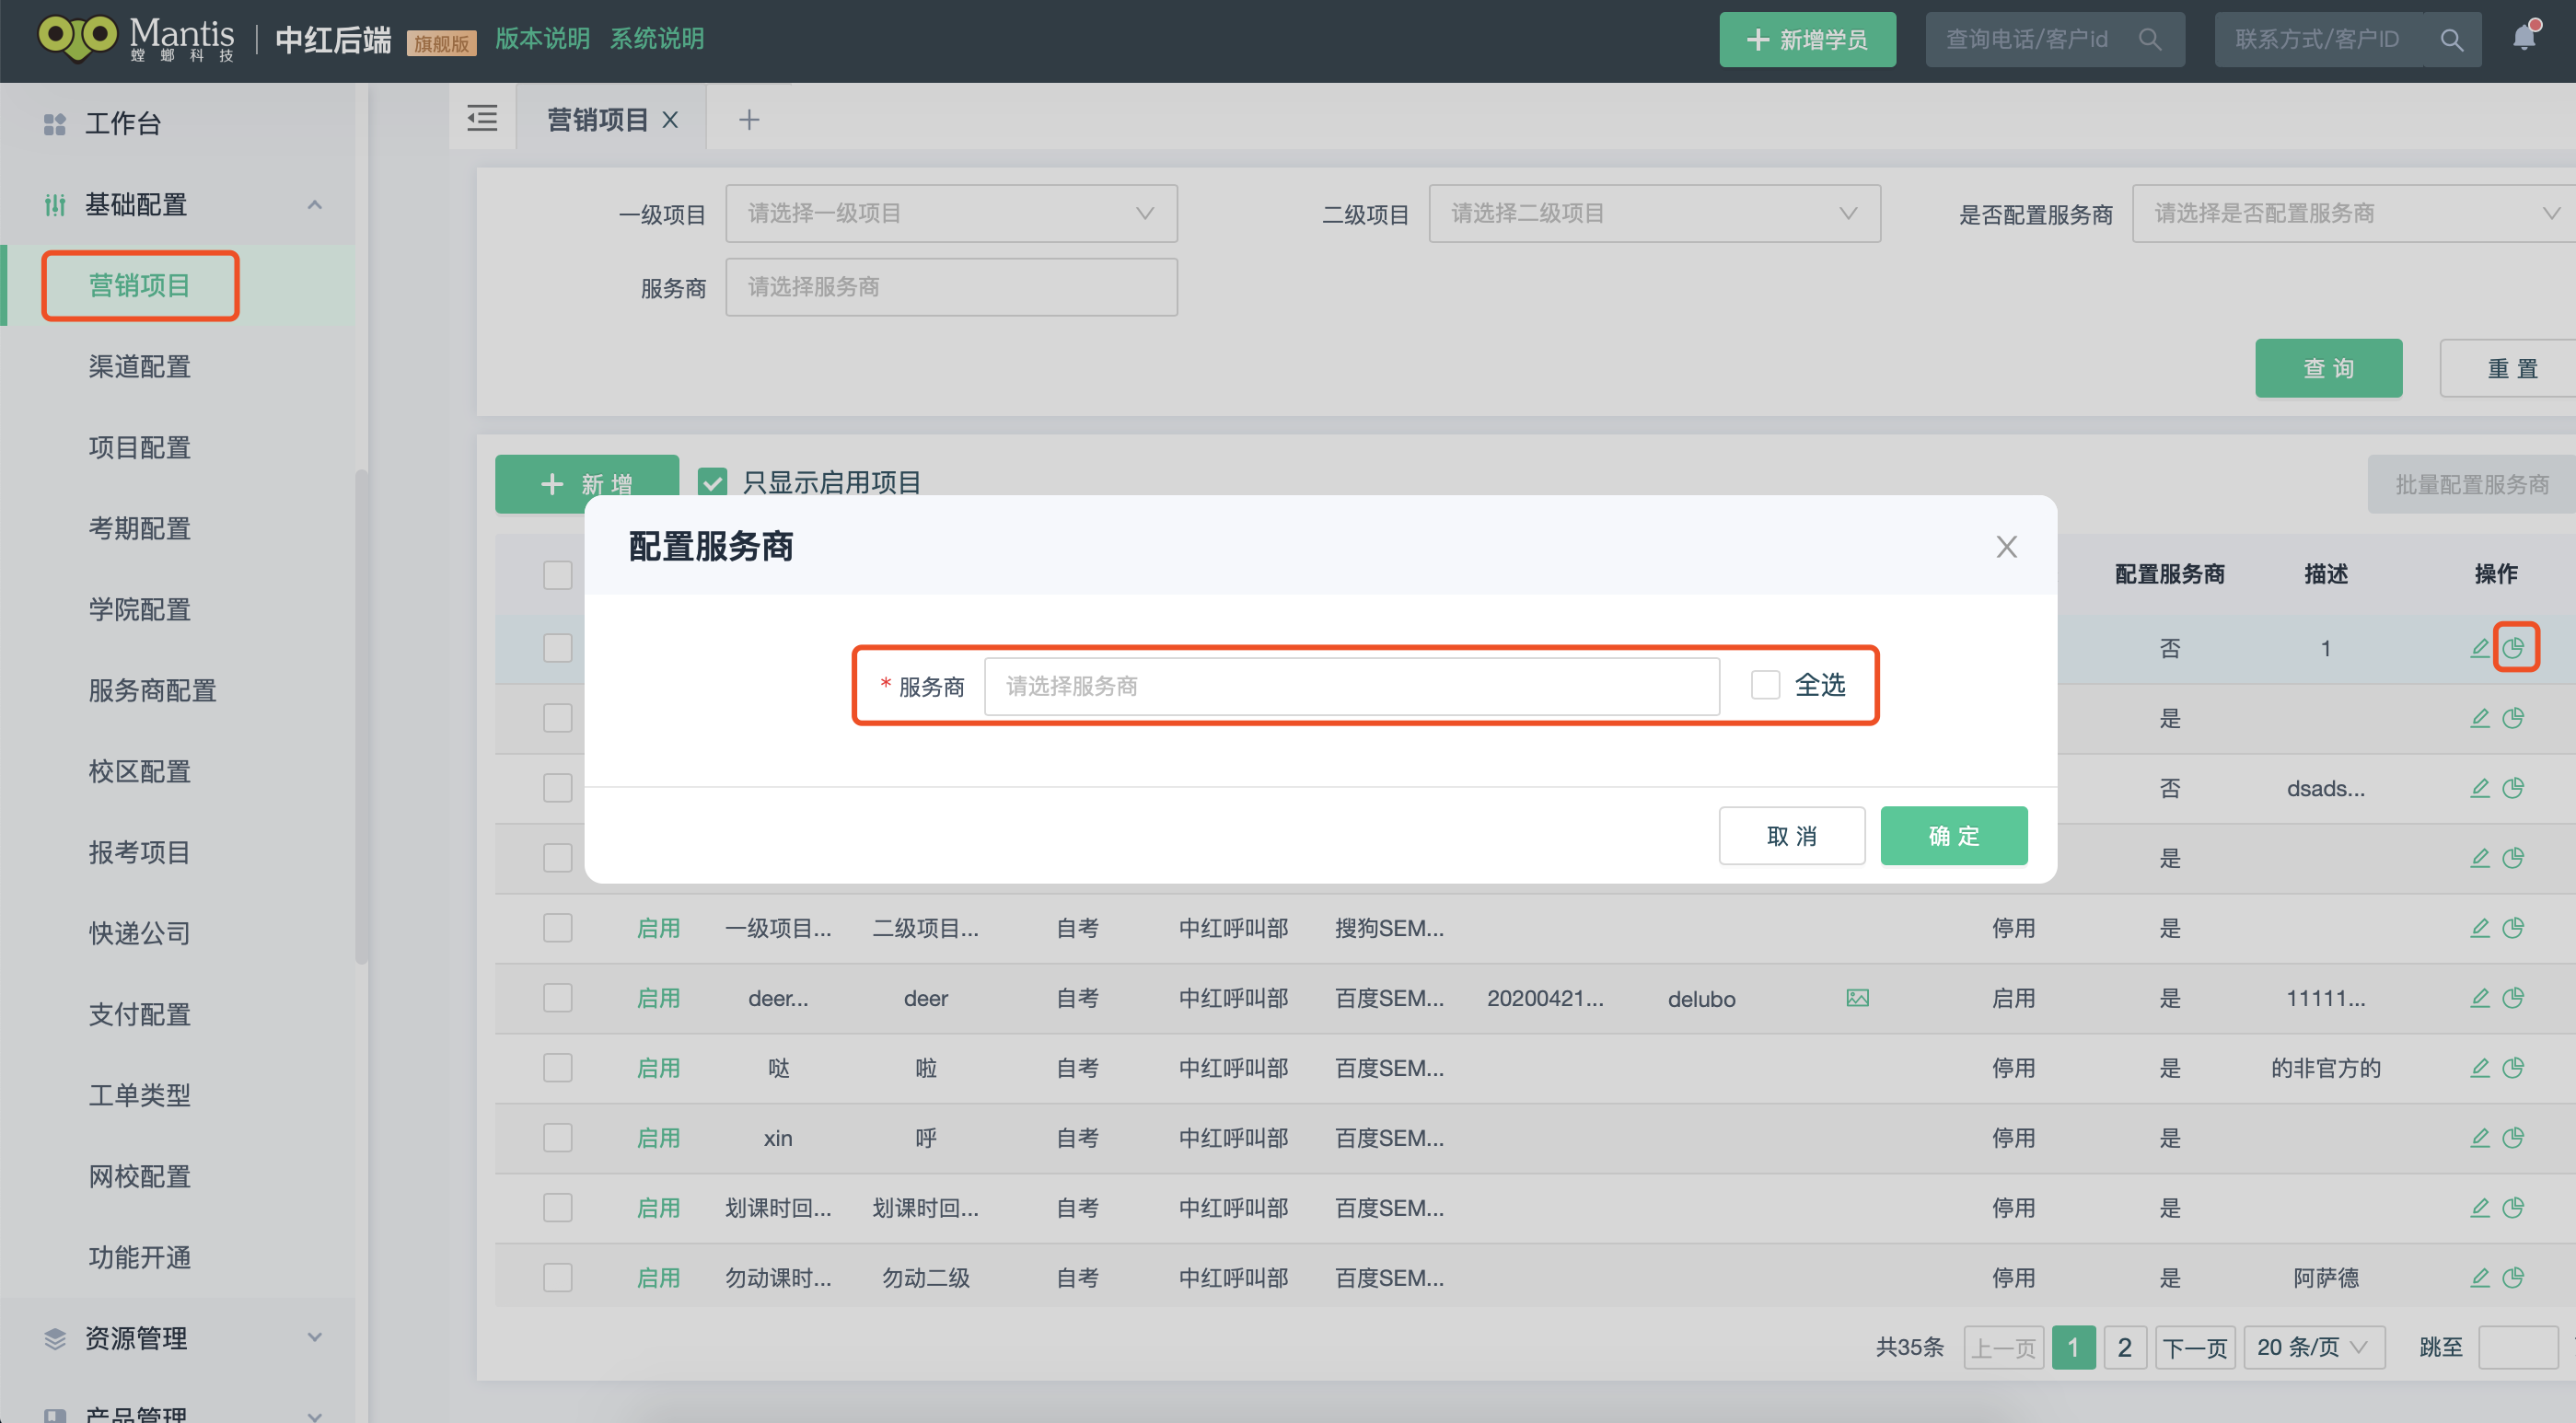Image resolution: width=2576 pixels, height=1423 pixels.
Task: Click the sidebar collapse menu icon
Action: (x=482, y=119)
